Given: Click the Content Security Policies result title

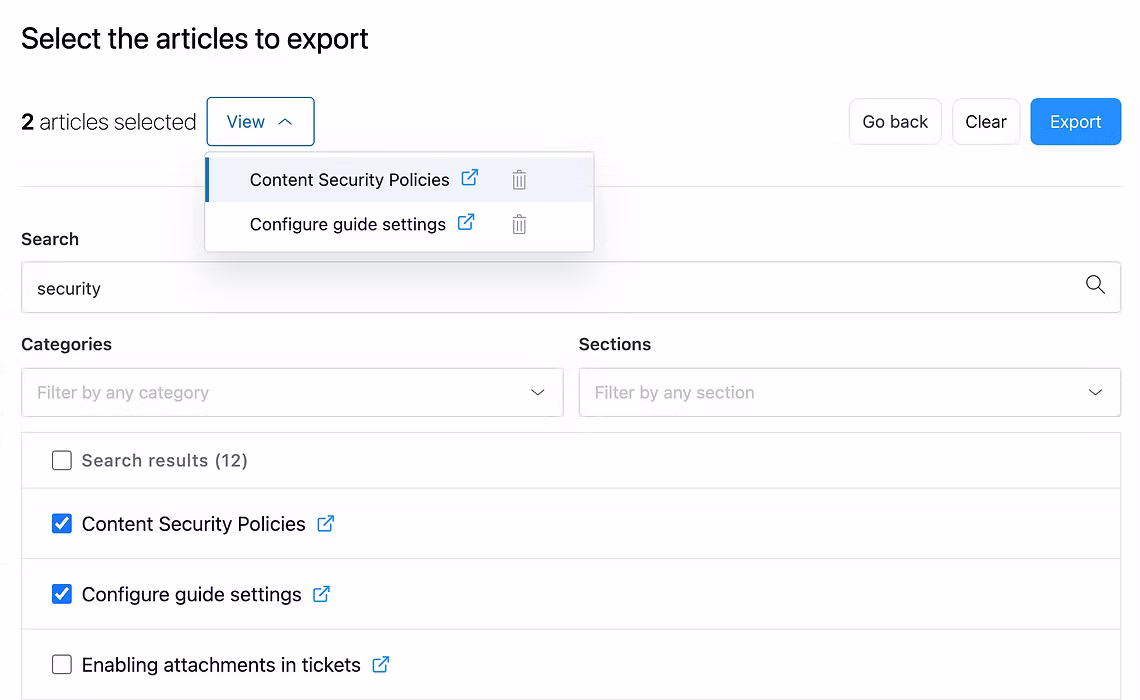Looking at the screenshot, I should pyautogui.click(x=193, y=524).
